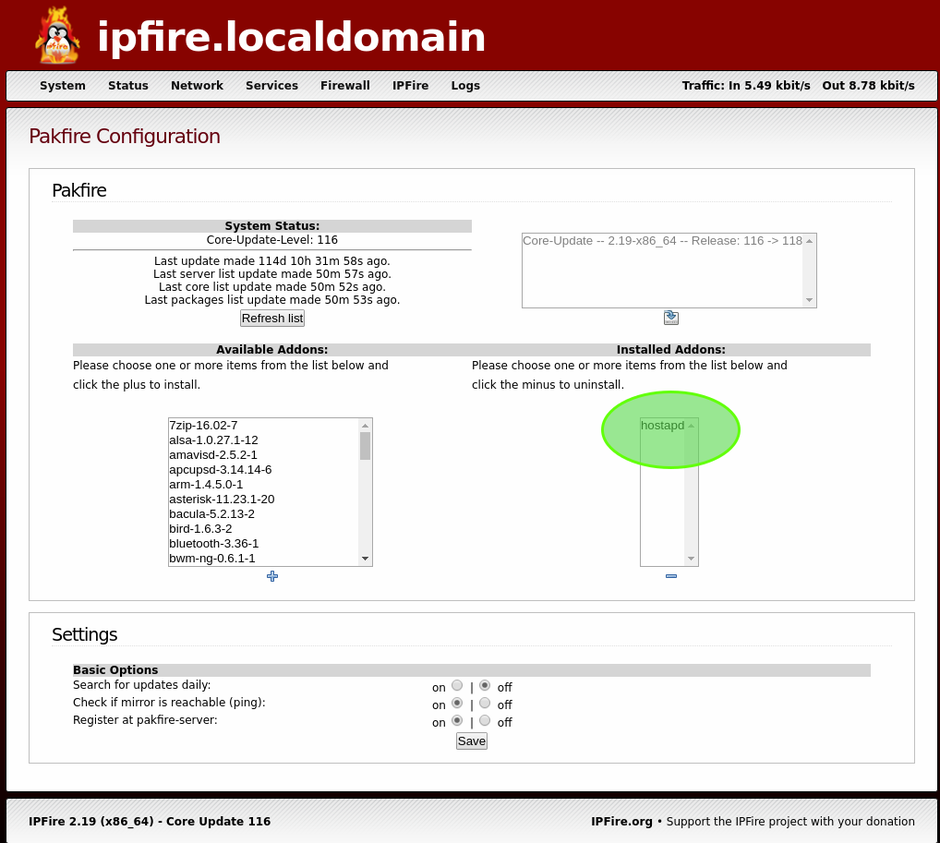Click the minus icon to uninstall hostapd

coord(669,576)
